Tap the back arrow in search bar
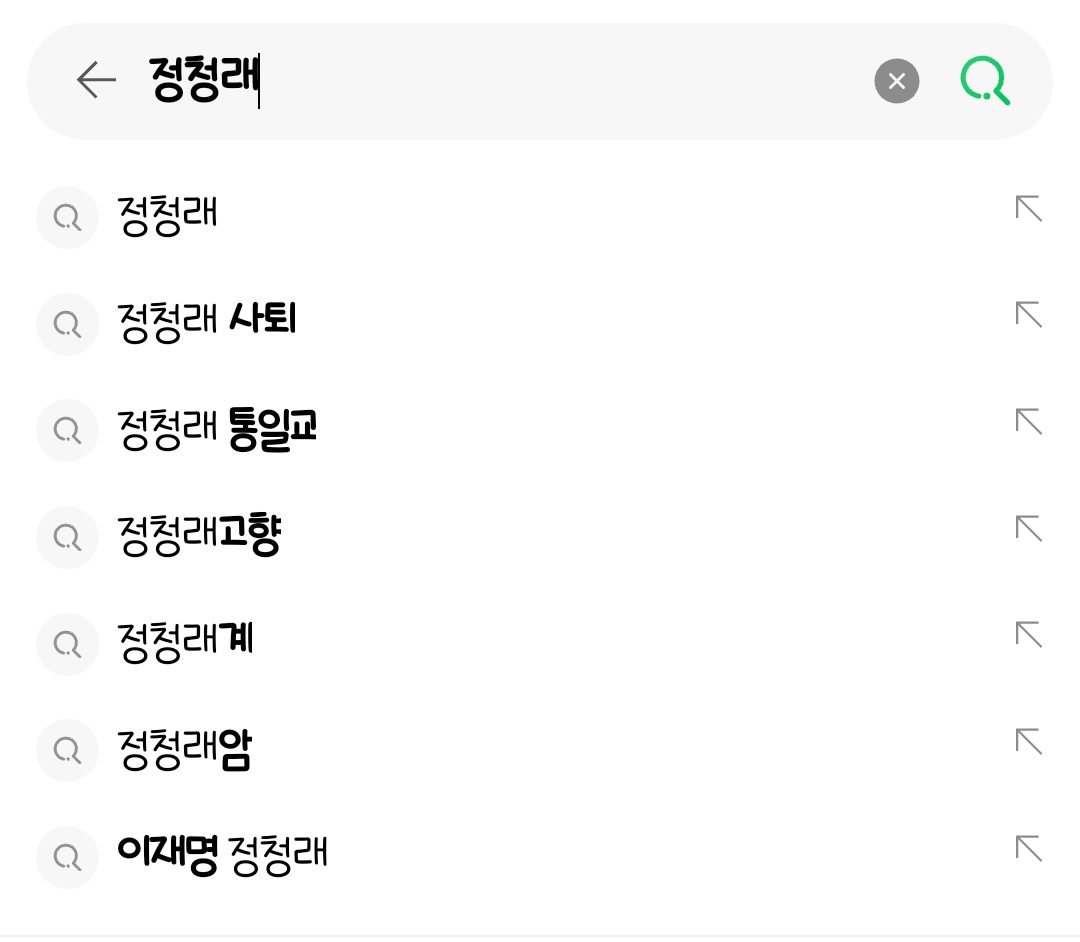Image resolution: width=1080 pixels, height=942 pixels. 97,80
